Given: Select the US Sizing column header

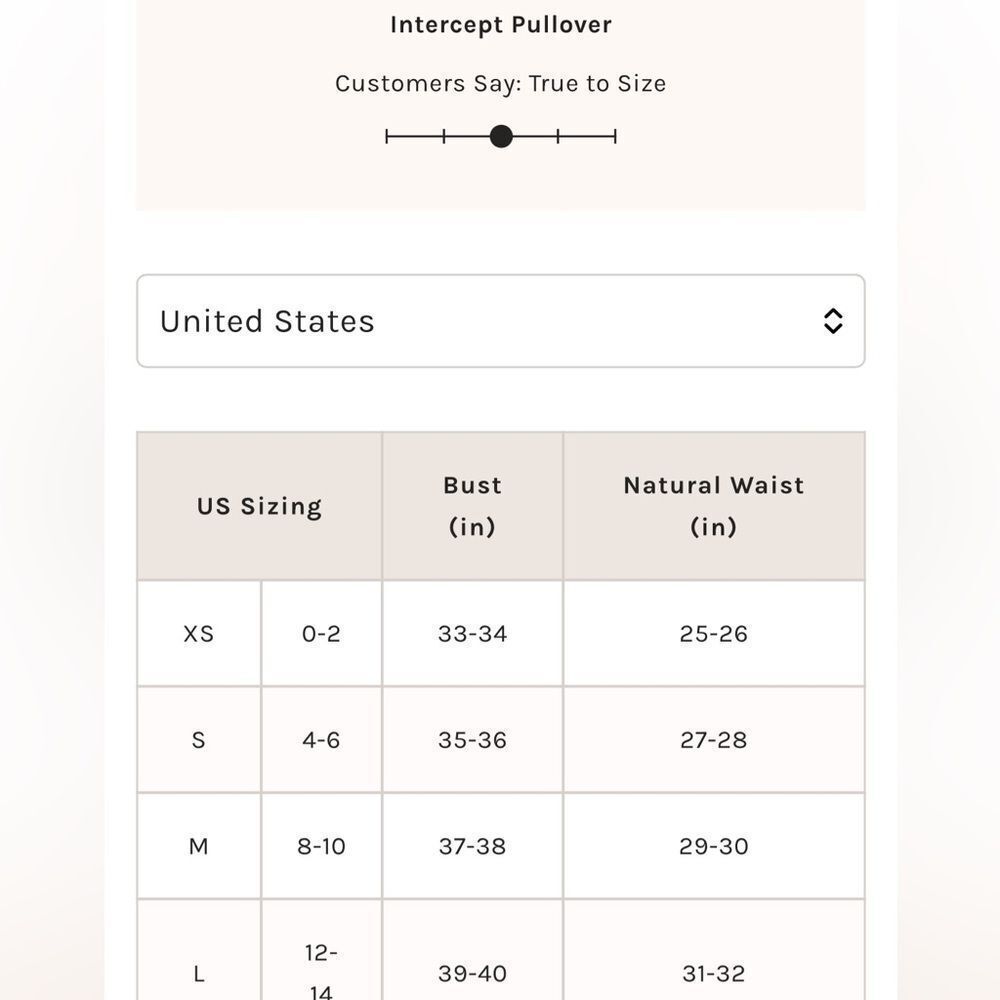Looking at the screenshot, I should coord(260,506).
